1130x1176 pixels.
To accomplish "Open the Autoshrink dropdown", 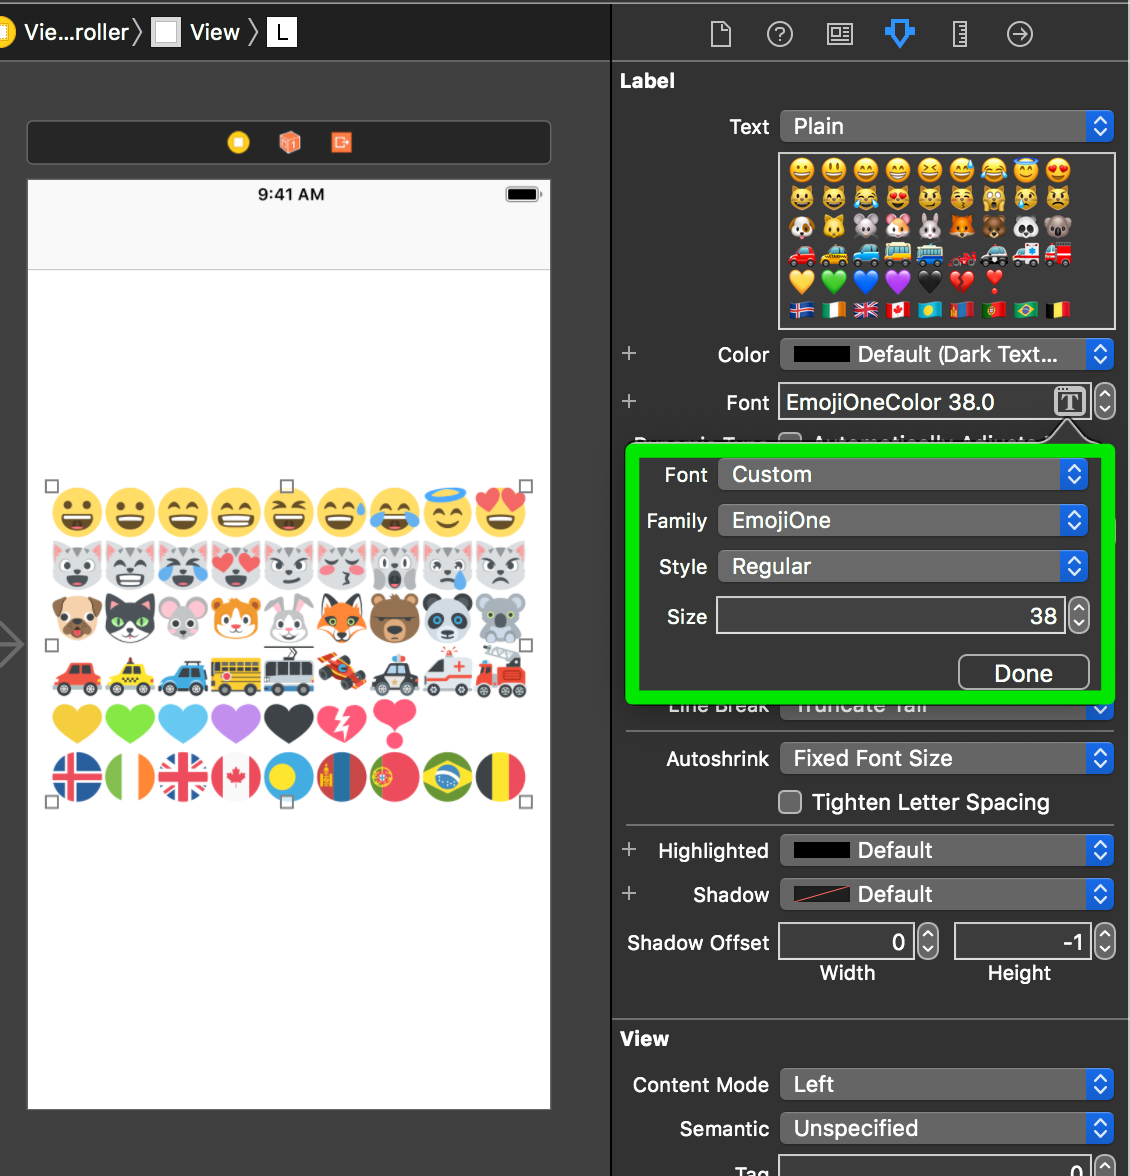I will (x=945, y=758).
